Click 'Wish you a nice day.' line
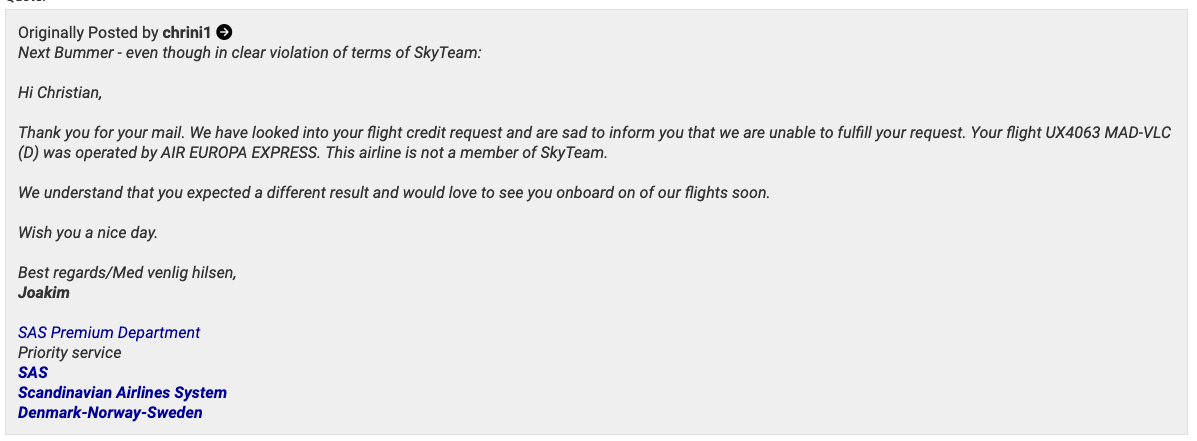 click(88, 233)
